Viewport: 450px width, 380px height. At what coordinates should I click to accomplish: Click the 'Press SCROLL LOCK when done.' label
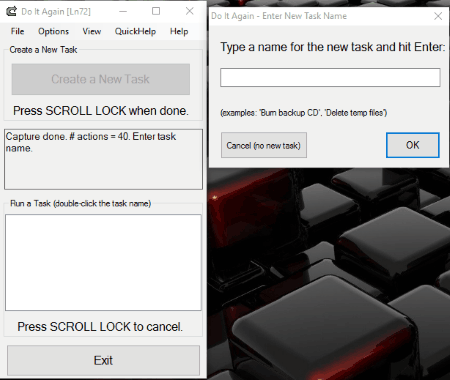(x=101, y=111)
